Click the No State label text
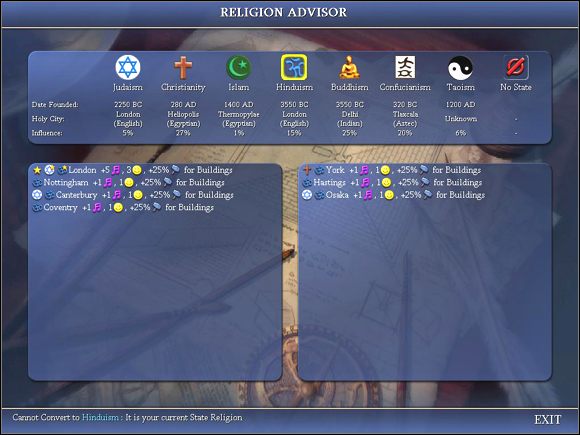 point(516,87)
